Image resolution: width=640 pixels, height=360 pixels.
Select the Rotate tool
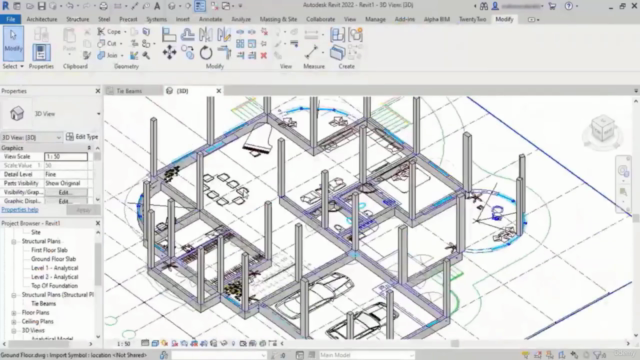(x=206, y=53)
